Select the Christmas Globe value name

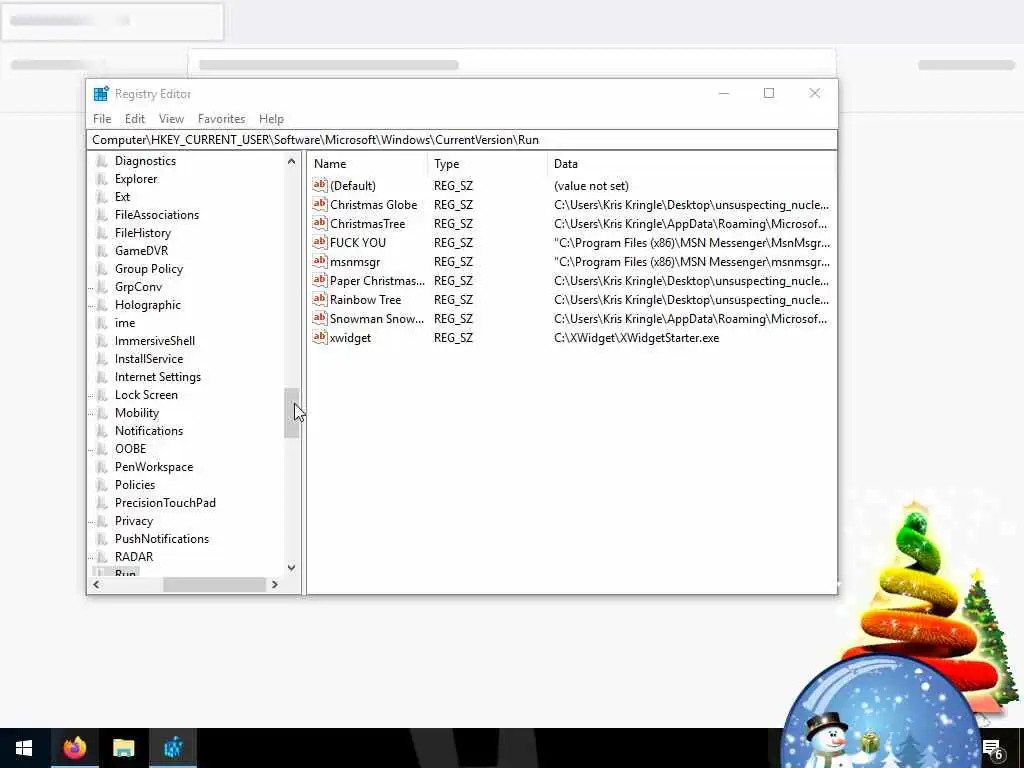coord(373,205)
